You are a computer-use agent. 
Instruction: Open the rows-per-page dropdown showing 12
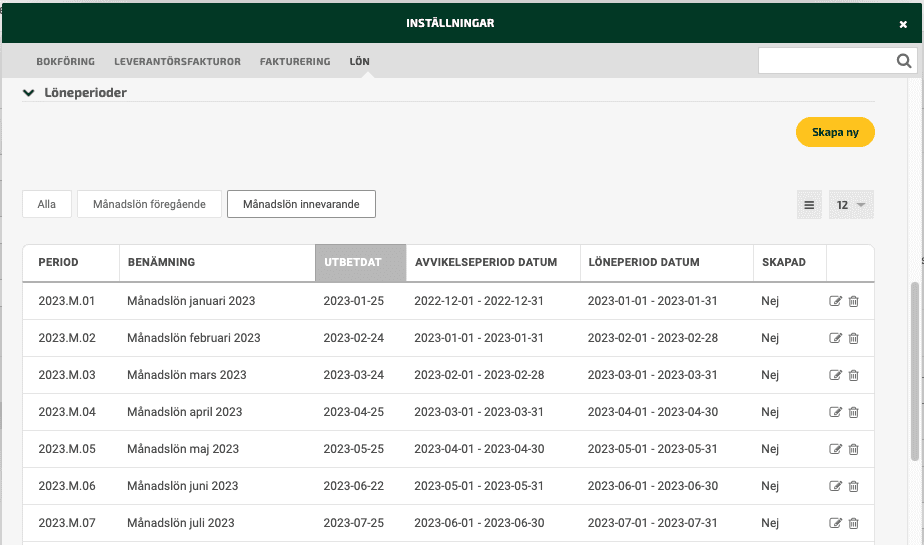click(x=851, y=205)
